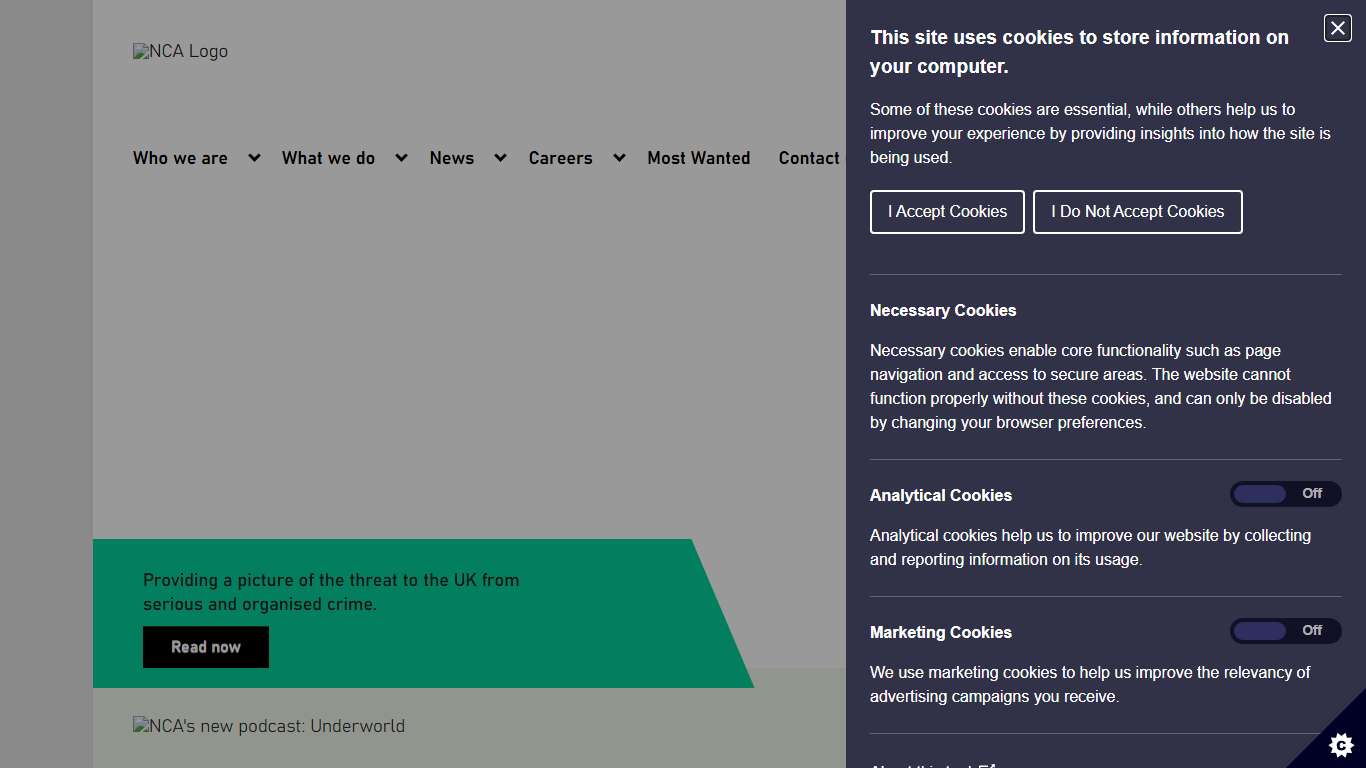Open the Careers dropdown arrow
Image resolution: width=1366 pixels, height=768 pixels.
[618, 157]
